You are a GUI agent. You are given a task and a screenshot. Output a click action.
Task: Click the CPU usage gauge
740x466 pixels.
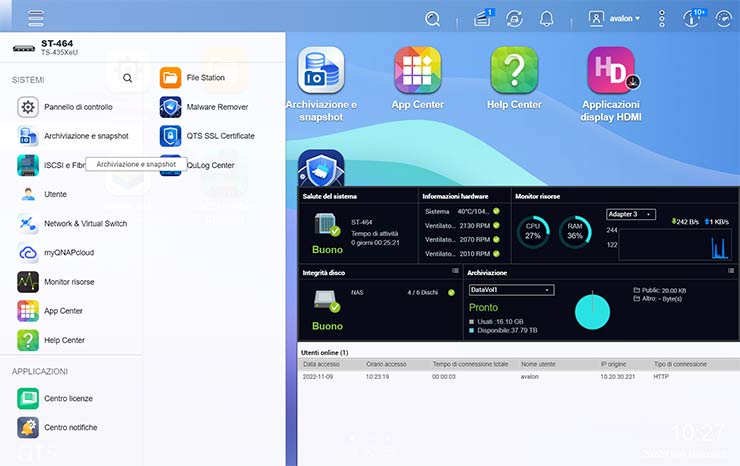[533, 231]
